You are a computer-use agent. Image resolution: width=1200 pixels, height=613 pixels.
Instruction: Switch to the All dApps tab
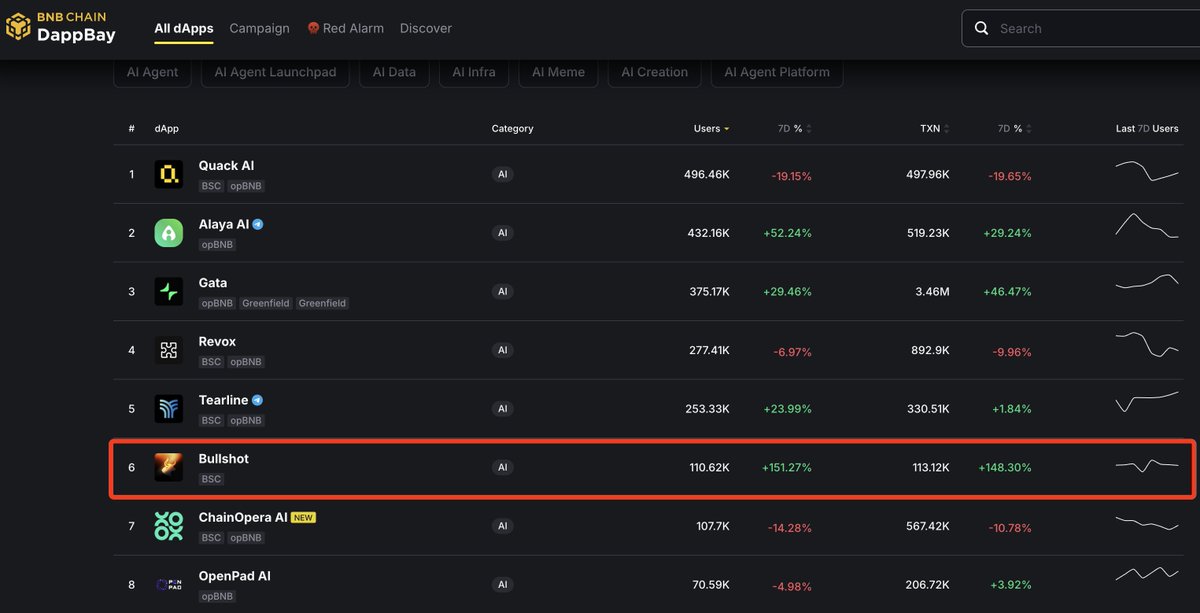tap(184, 28)
